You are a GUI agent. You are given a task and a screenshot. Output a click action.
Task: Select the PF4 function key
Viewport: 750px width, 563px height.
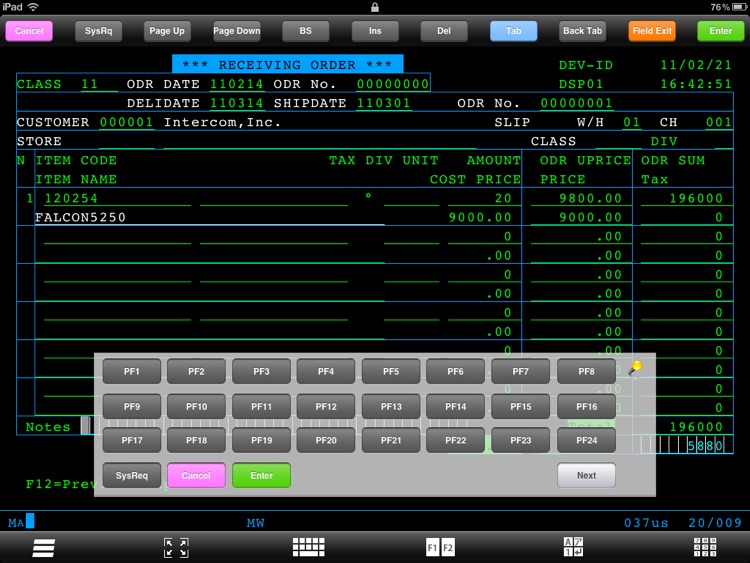(x=326, y=371)
